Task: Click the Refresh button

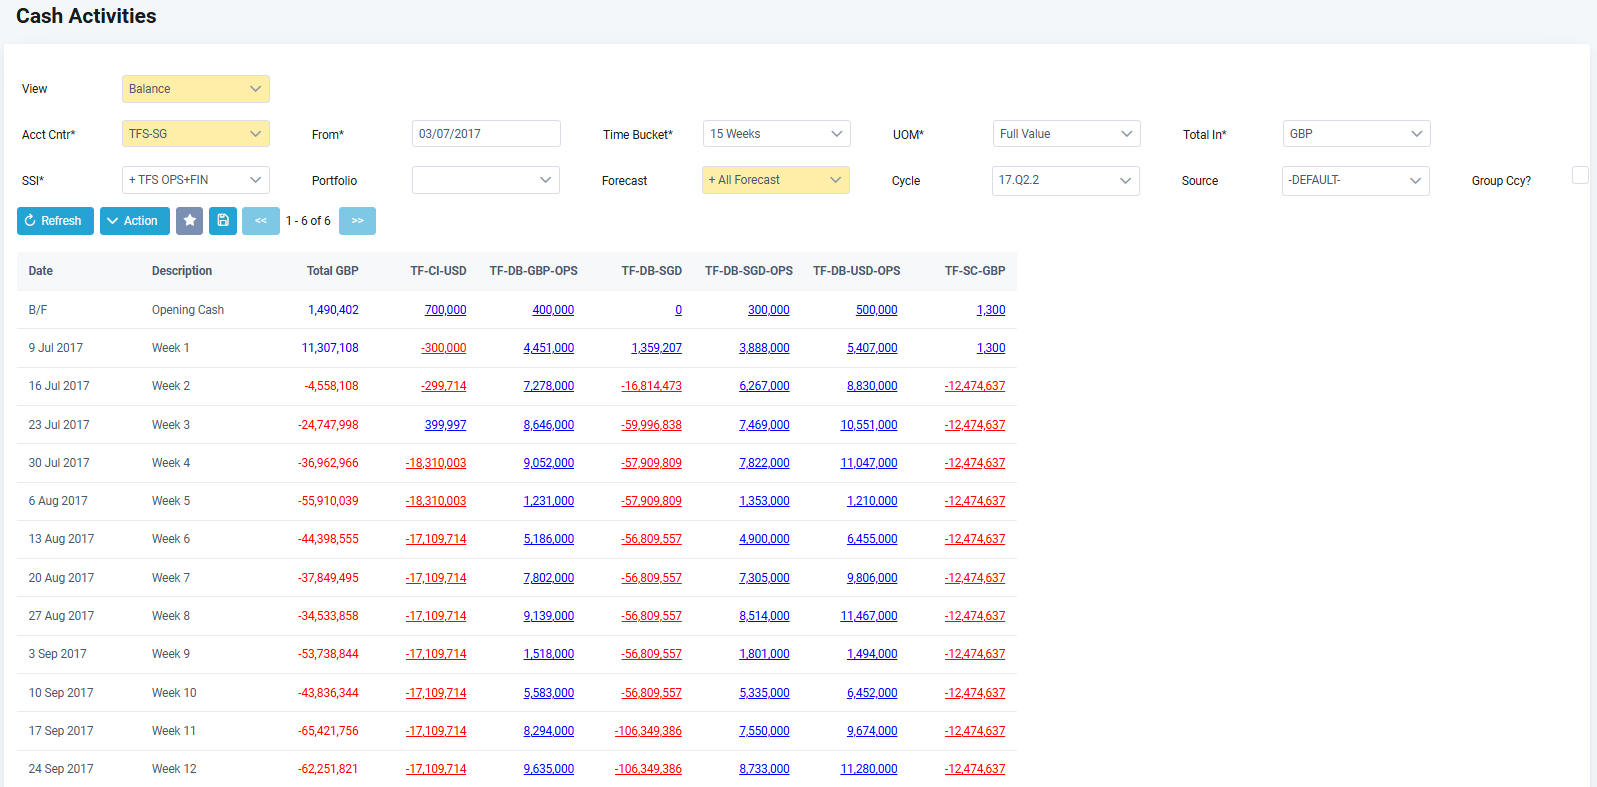Action: (55, 221)
